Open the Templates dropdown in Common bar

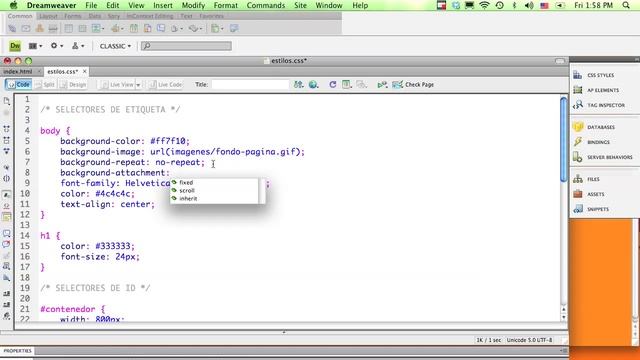tap(216, 29)
